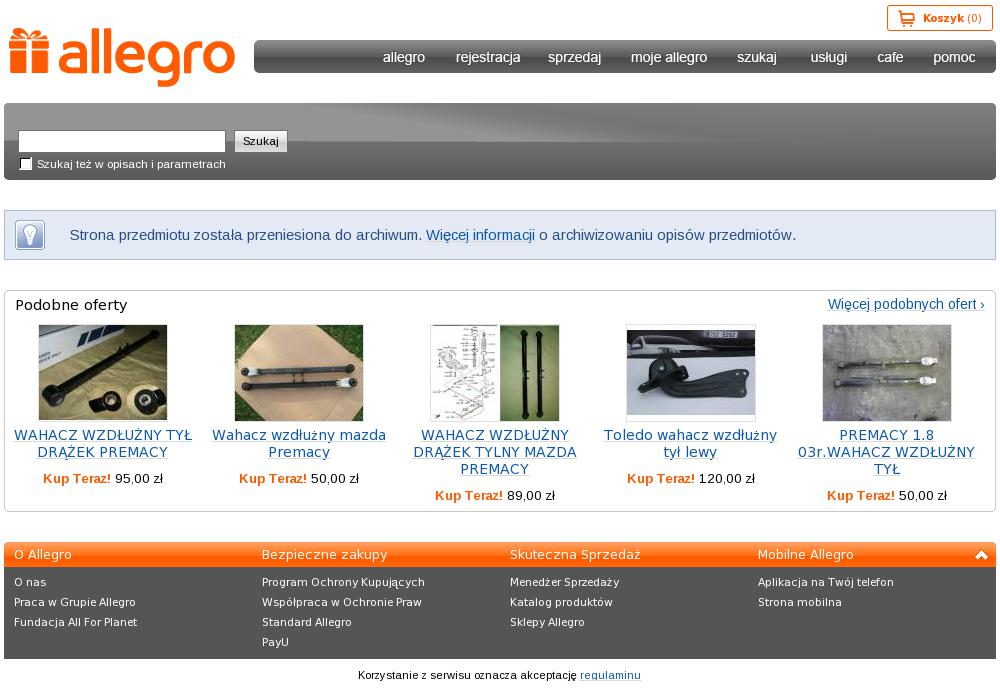Open the 'pomoc' menu item
The image size is (1000, 695).
click(954, 57)
